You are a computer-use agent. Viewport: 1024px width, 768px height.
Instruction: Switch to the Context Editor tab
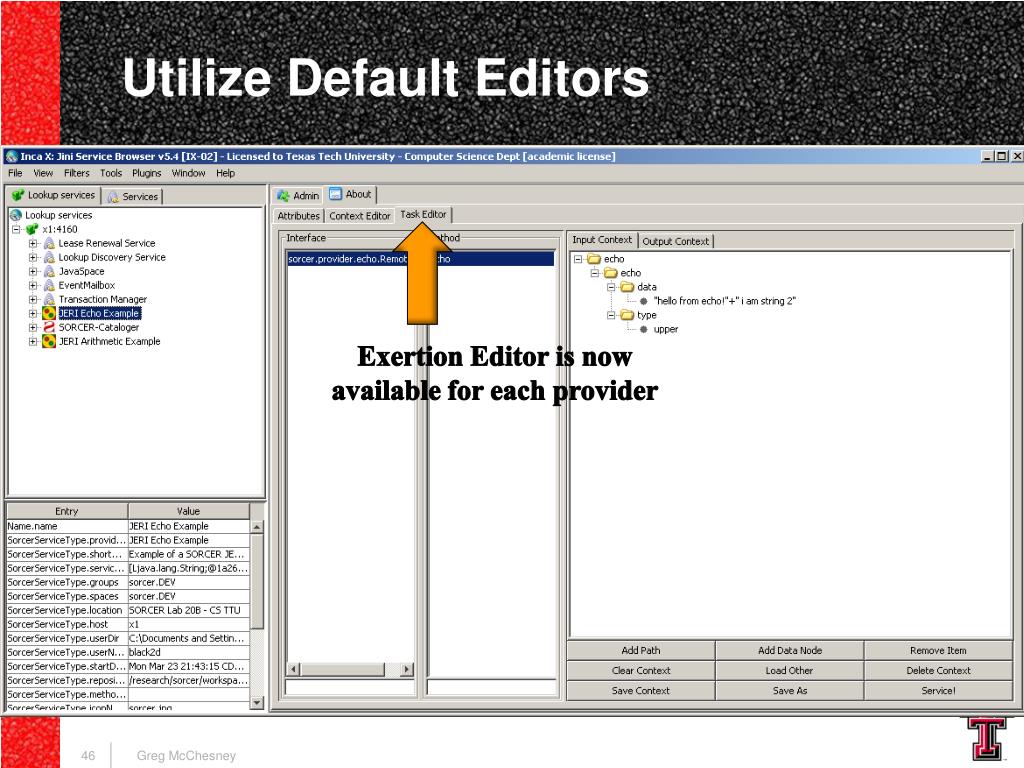(x=359, y=216)
